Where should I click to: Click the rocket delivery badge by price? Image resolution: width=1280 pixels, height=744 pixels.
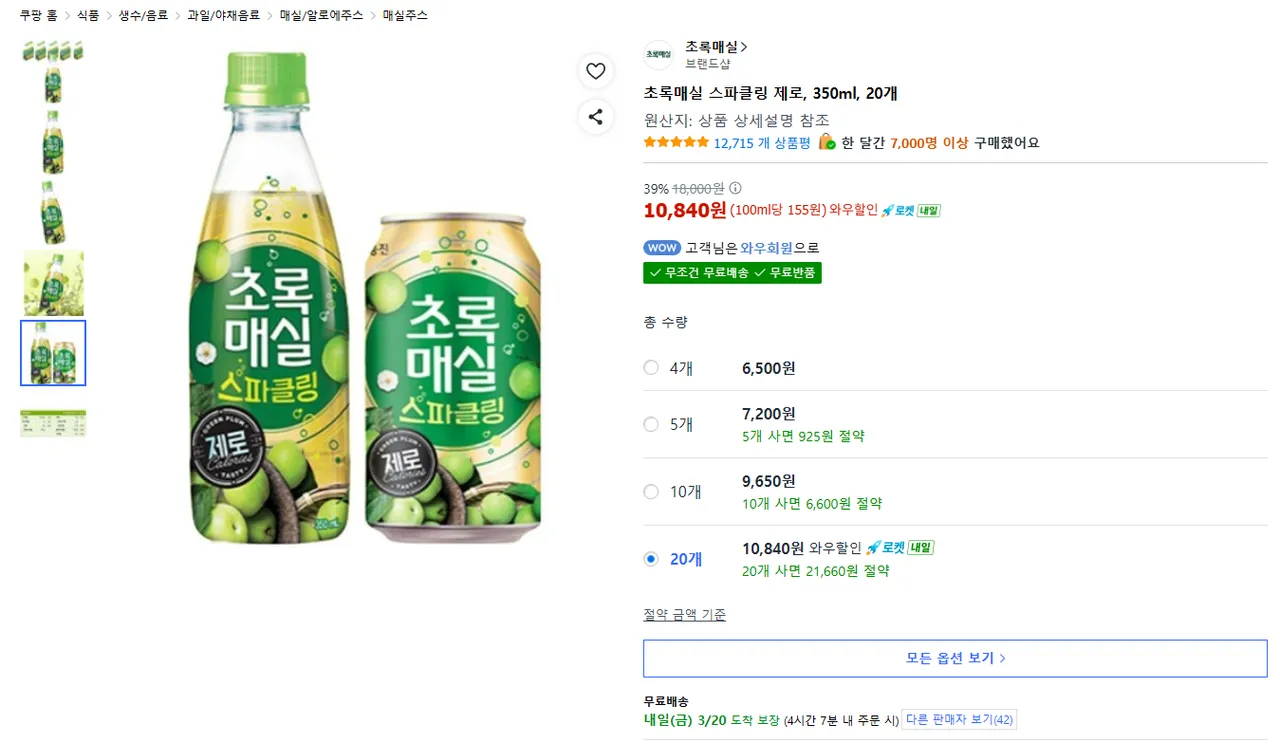[910, 210]
